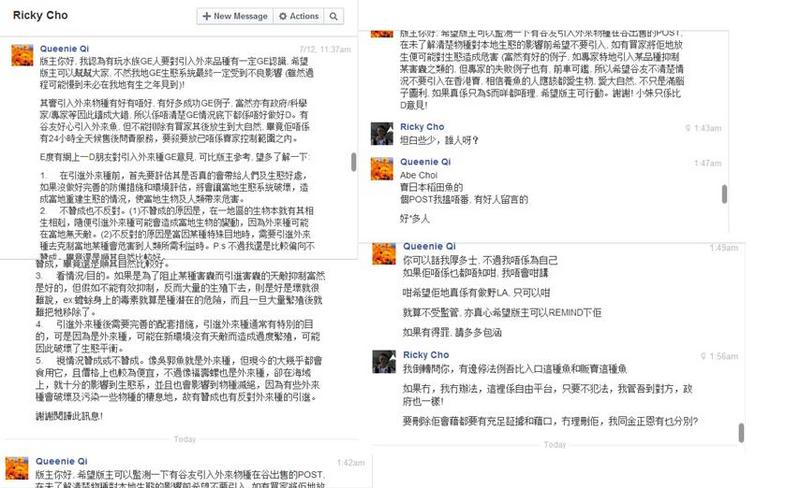Open Queenie Qi name link at 11:37am
Image resolution: width=800 pixels, height=488 pixels.
(x=64, y=48)
